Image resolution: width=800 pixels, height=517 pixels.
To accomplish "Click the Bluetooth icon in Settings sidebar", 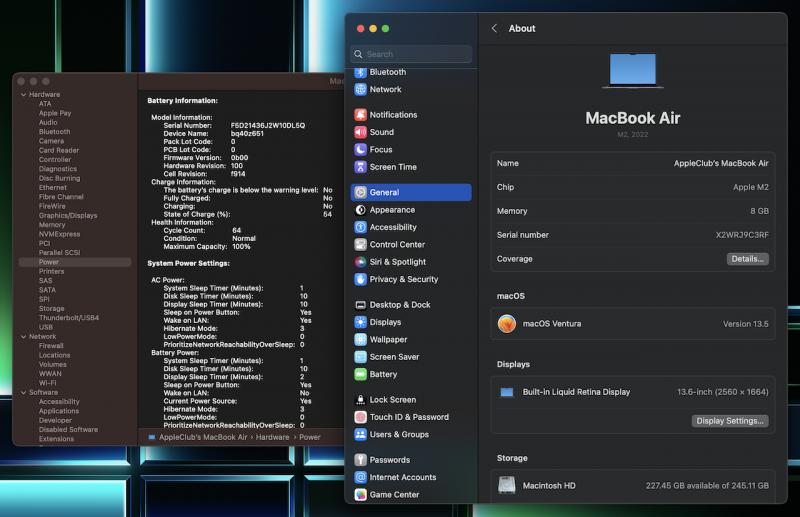I will tap(361, 72).
